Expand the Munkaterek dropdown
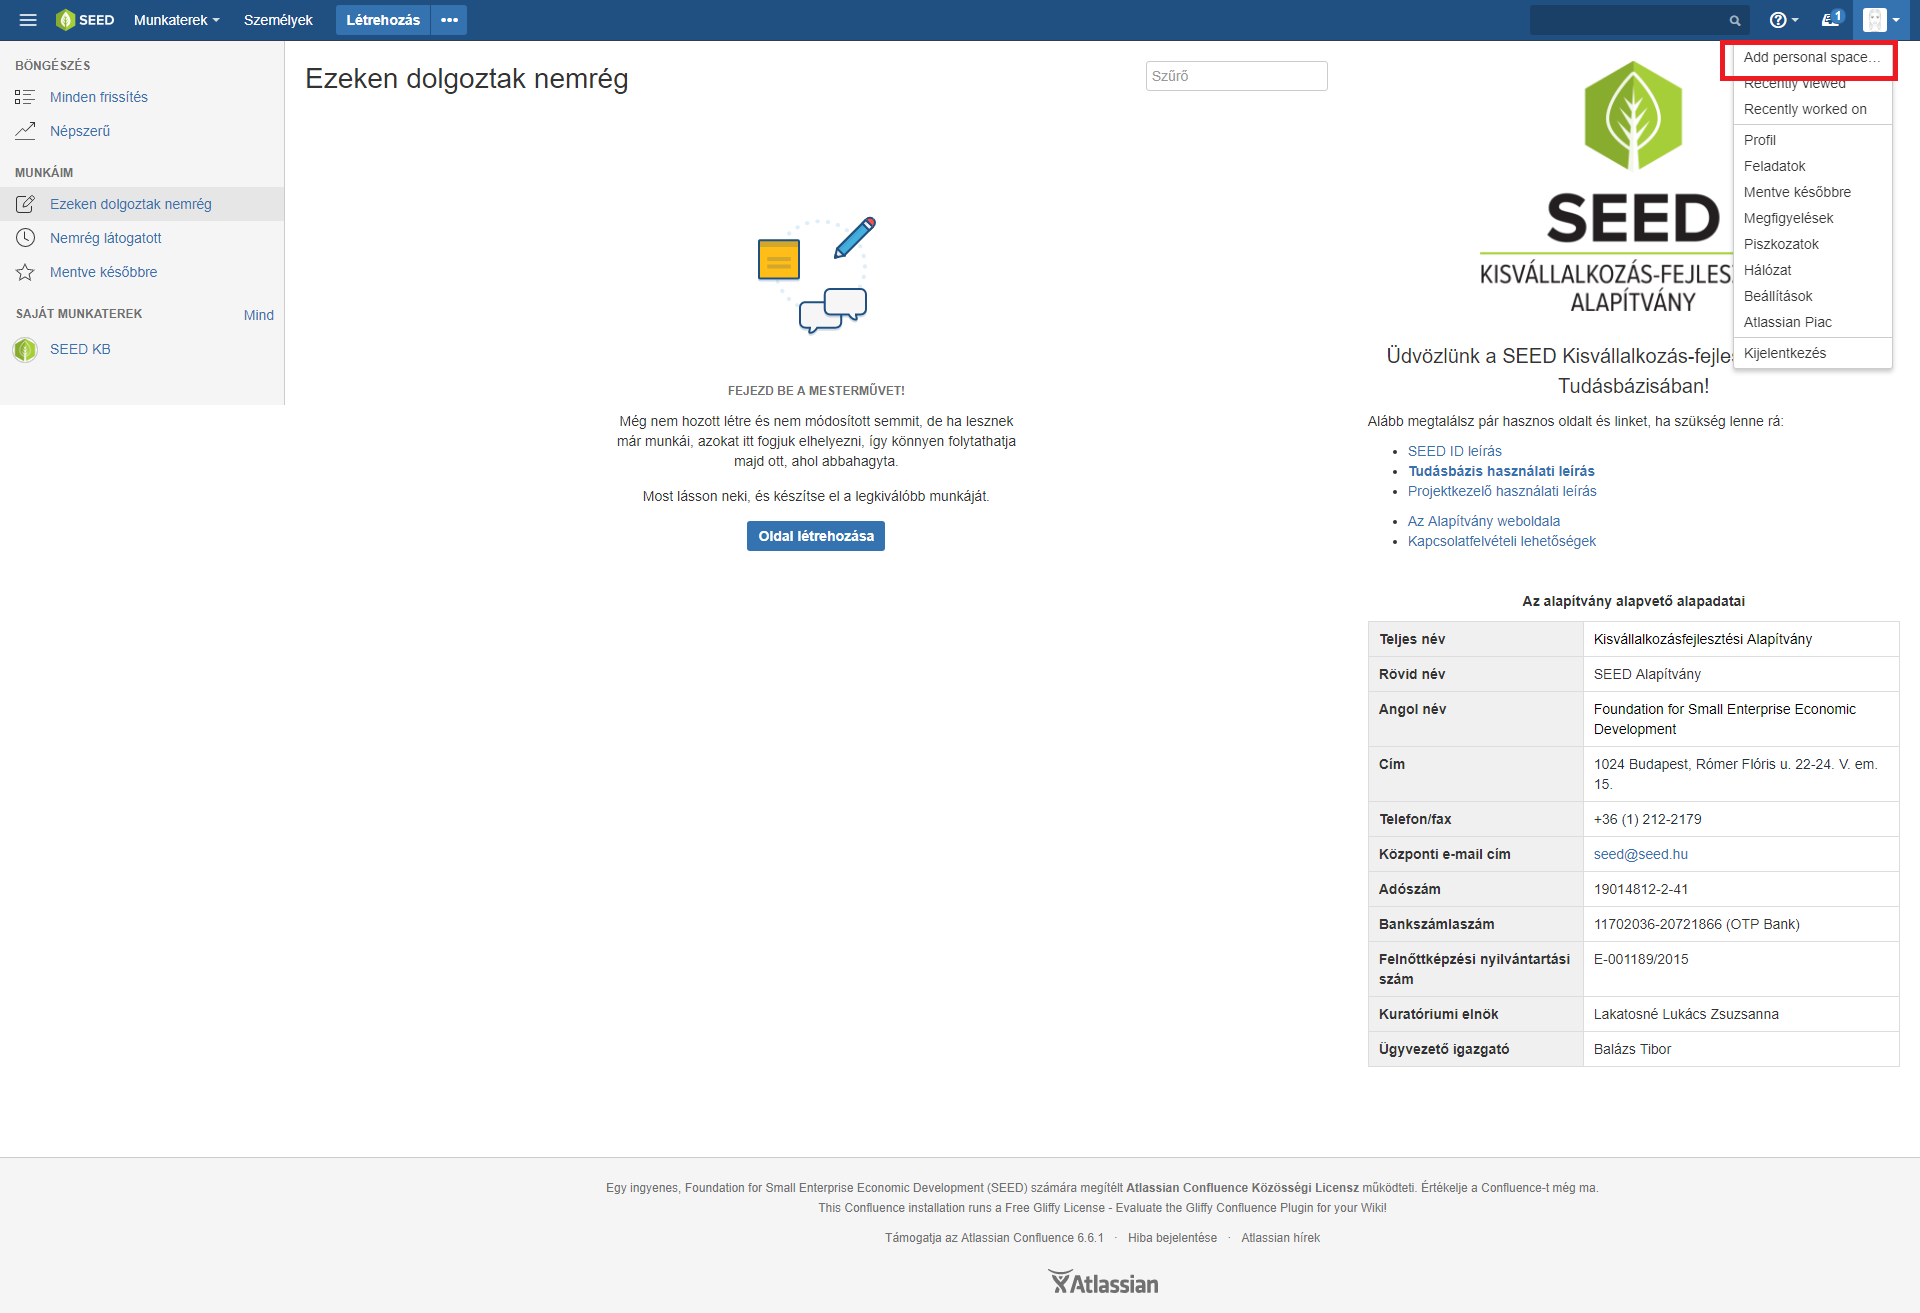Viewport: 1920px width, 1313px height. pos(176,20)
